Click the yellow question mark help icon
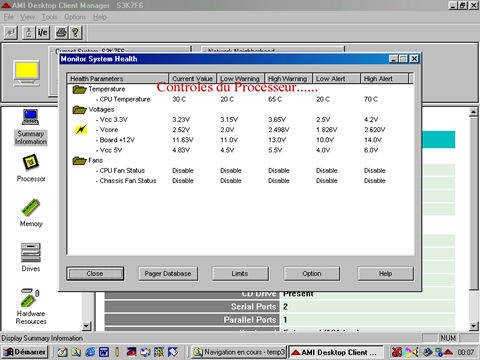This screenshot has width=480, height=360. (x=75, y=32)
